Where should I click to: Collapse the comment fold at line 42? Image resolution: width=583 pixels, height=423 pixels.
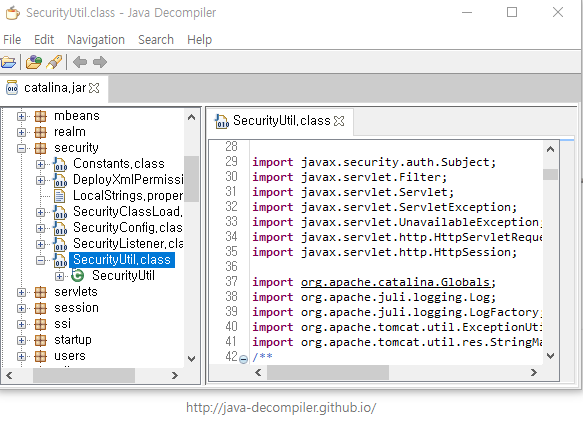(244, 359)
